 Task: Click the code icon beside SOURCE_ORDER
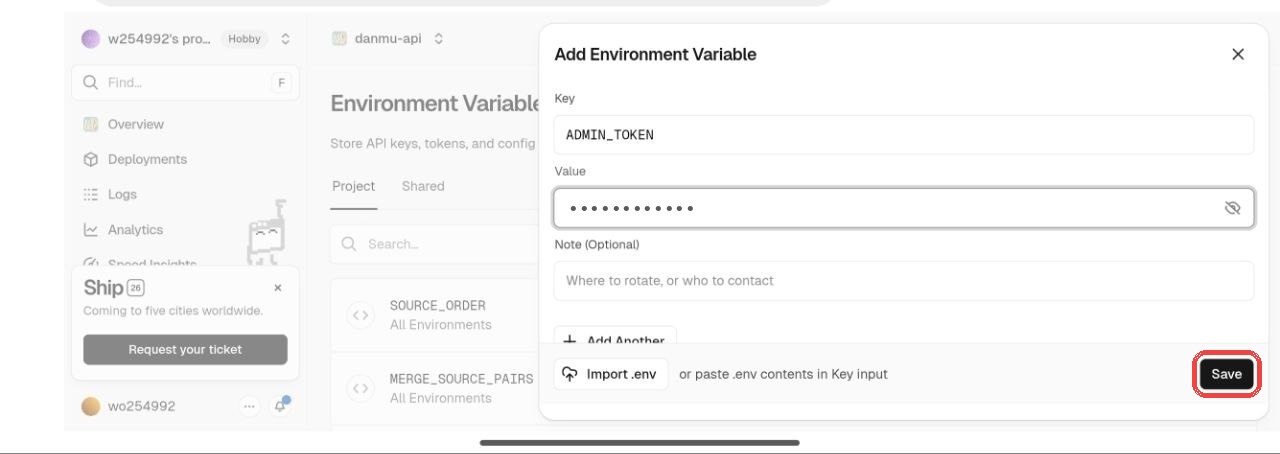(361, 315)
